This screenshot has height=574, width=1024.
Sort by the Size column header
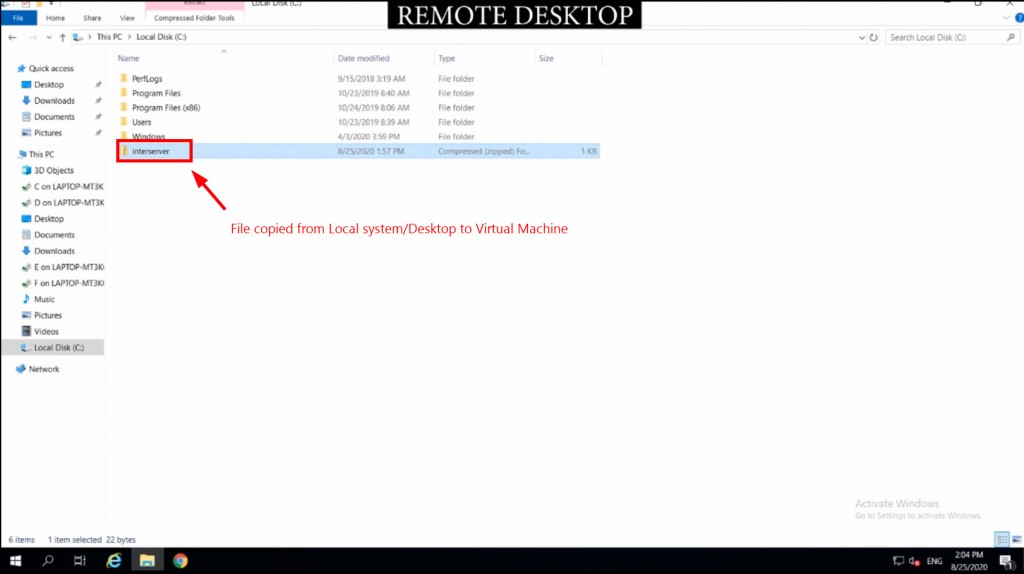546,59
